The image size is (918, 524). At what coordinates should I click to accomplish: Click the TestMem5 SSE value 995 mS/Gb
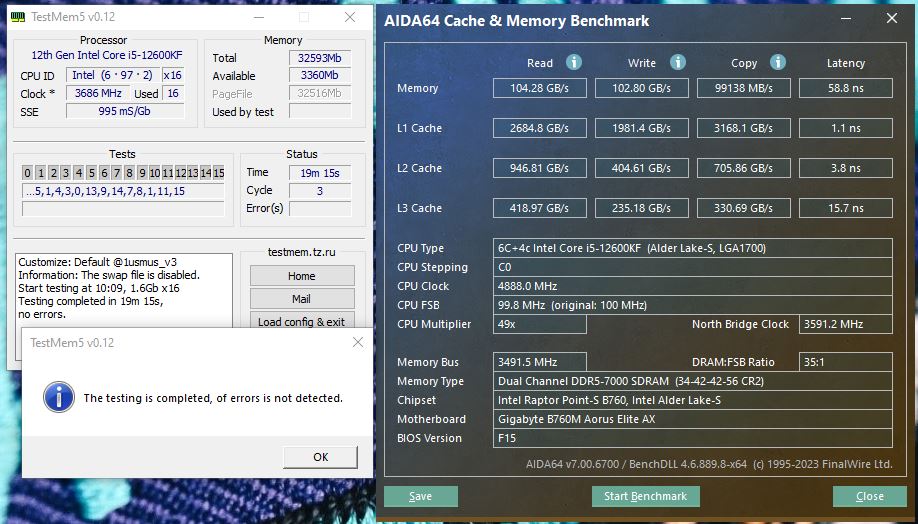(x=125, y=111)
